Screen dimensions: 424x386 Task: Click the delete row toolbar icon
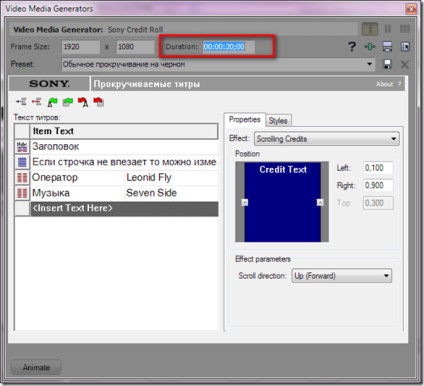(x=37, y=102)
